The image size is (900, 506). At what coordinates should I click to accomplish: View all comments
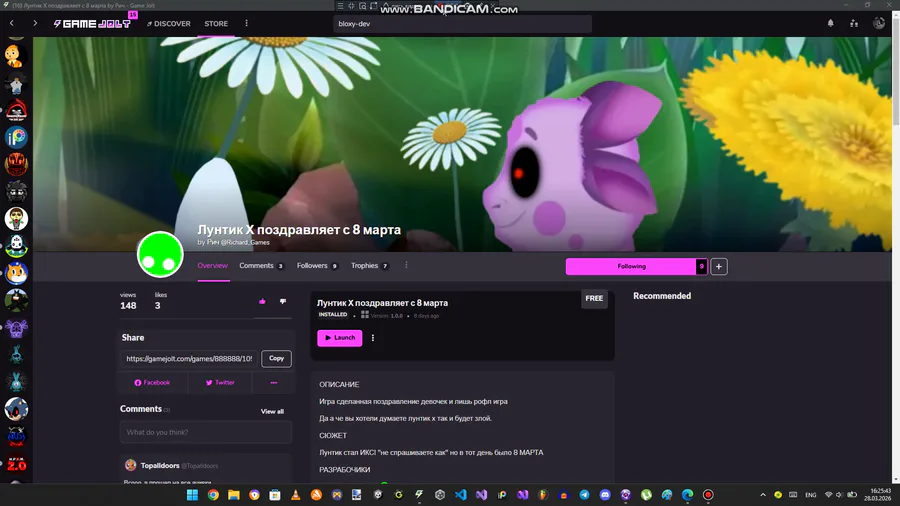tap(272, 411)
